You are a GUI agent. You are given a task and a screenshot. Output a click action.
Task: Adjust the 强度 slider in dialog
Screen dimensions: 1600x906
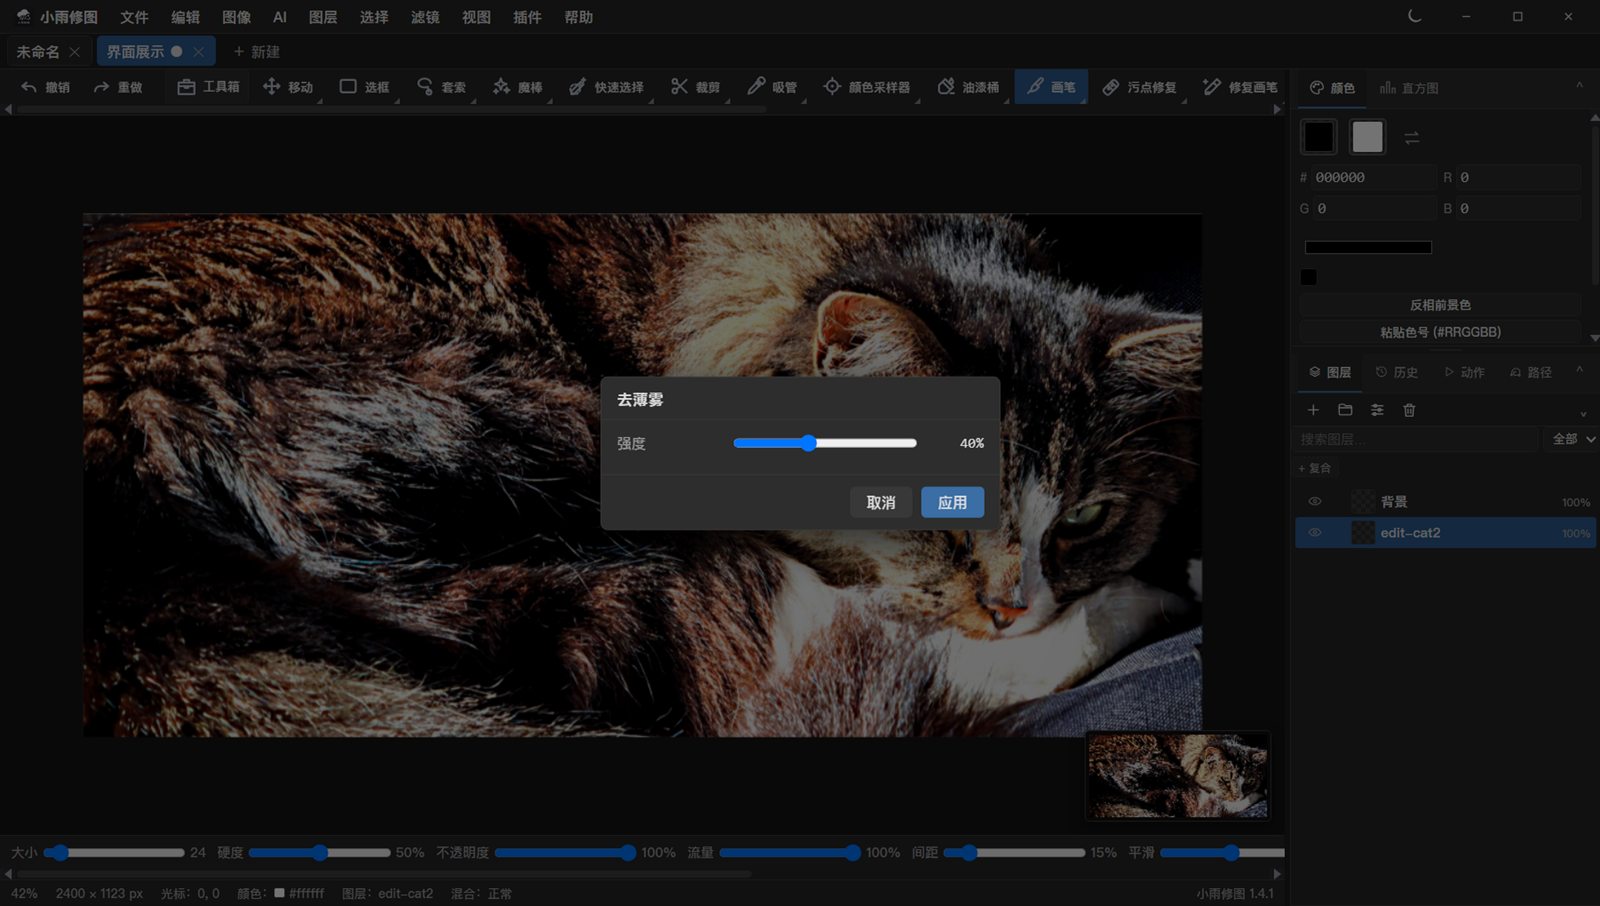pos(825,443)
